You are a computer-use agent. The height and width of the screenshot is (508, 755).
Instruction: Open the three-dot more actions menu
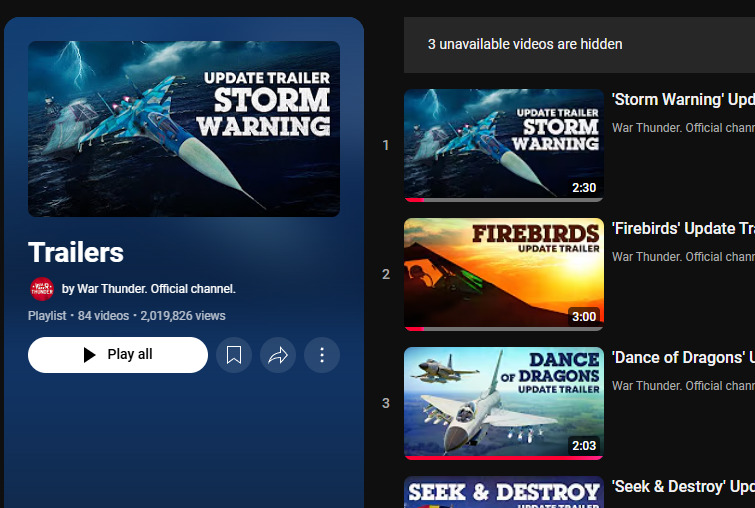coord(322,355)
